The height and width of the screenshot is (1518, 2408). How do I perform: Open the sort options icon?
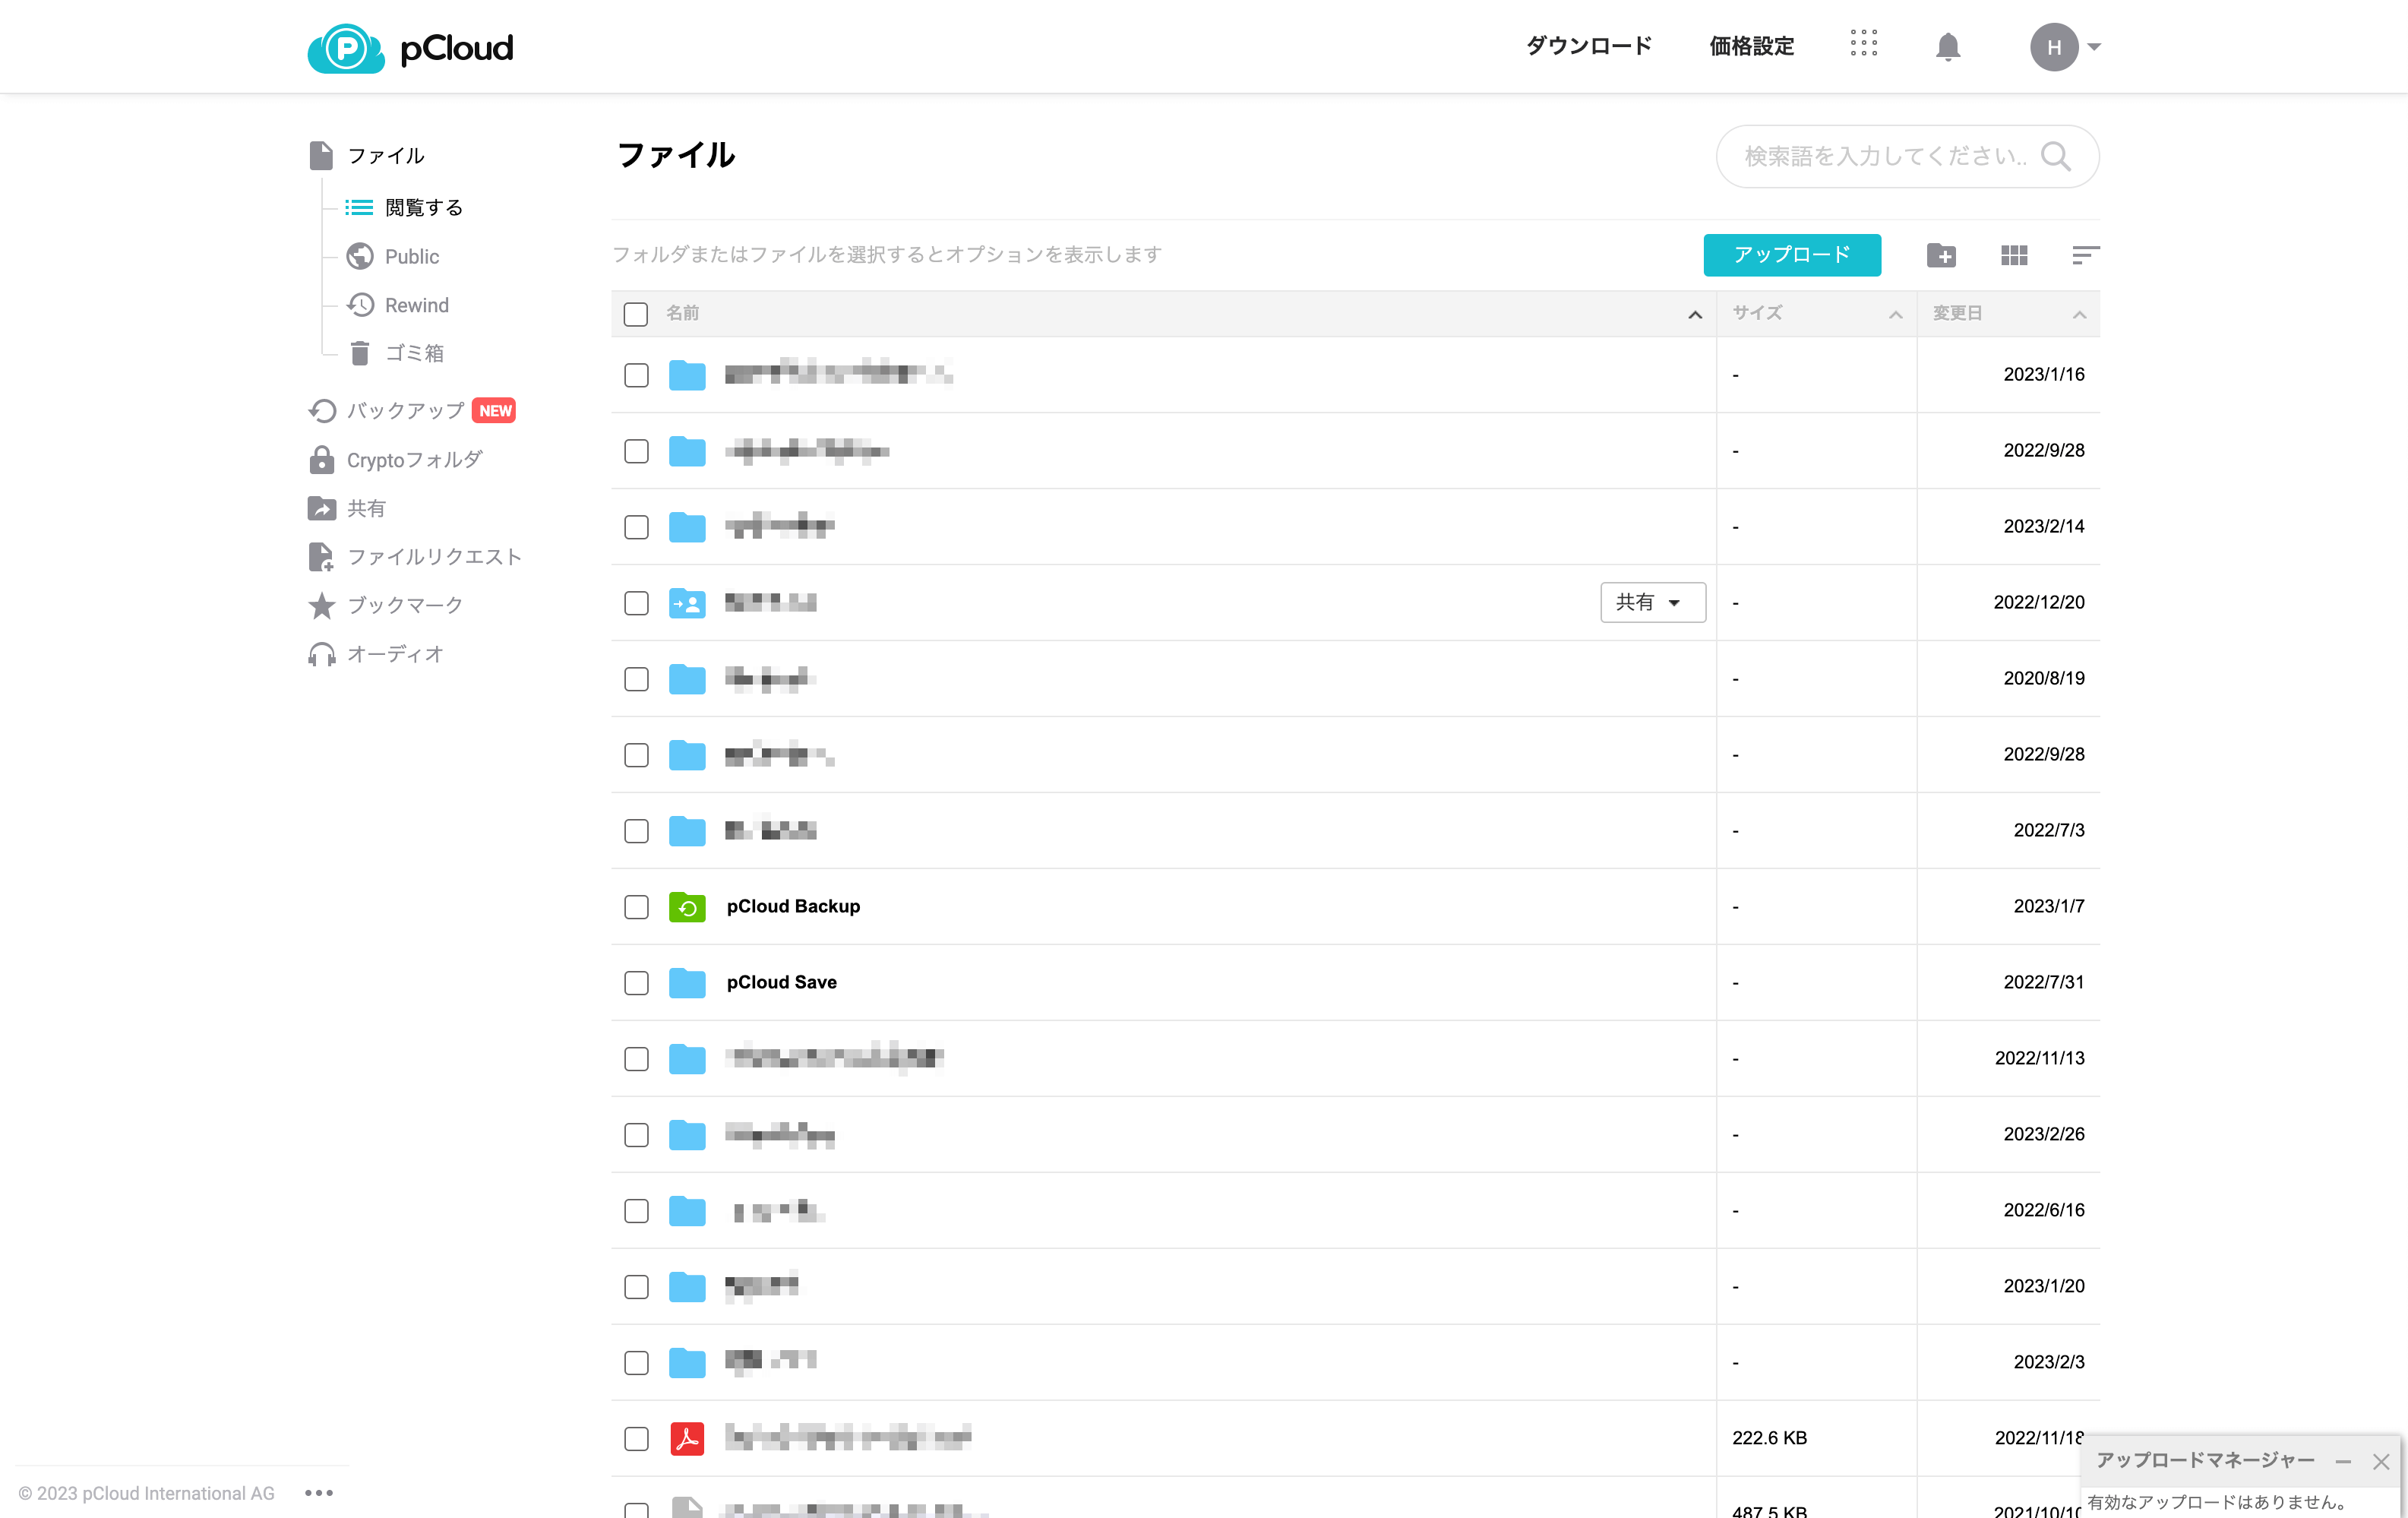point(2085,255)
